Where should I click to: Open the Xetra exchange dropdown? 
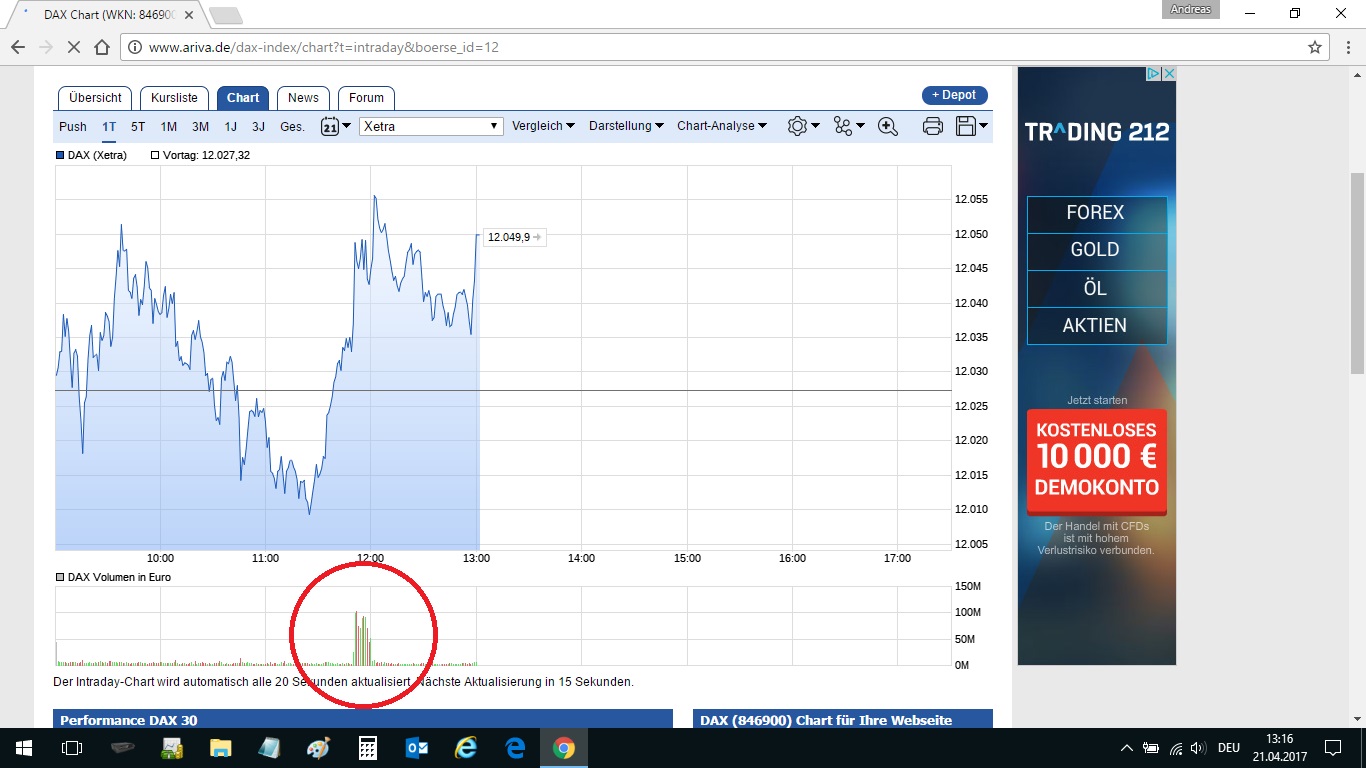(x=430, y=126)
